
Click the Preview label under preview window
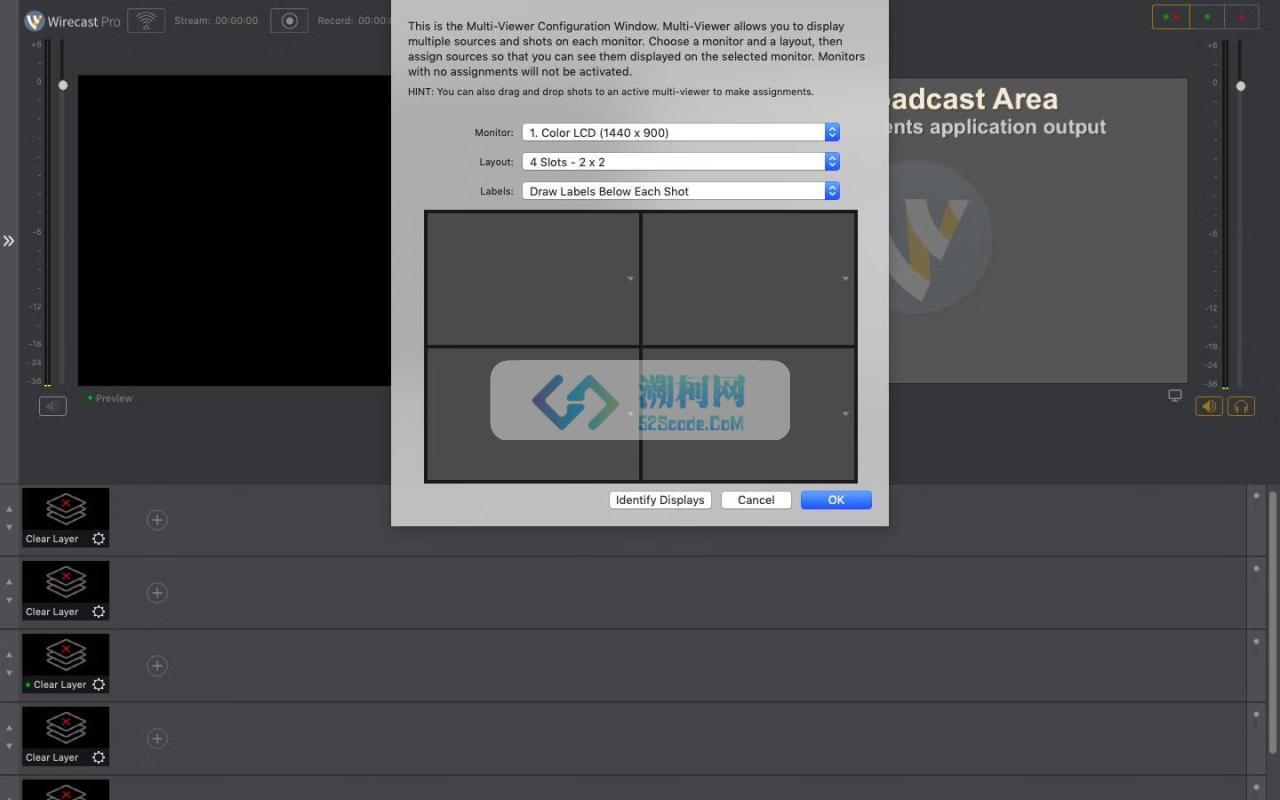point(114,398)
